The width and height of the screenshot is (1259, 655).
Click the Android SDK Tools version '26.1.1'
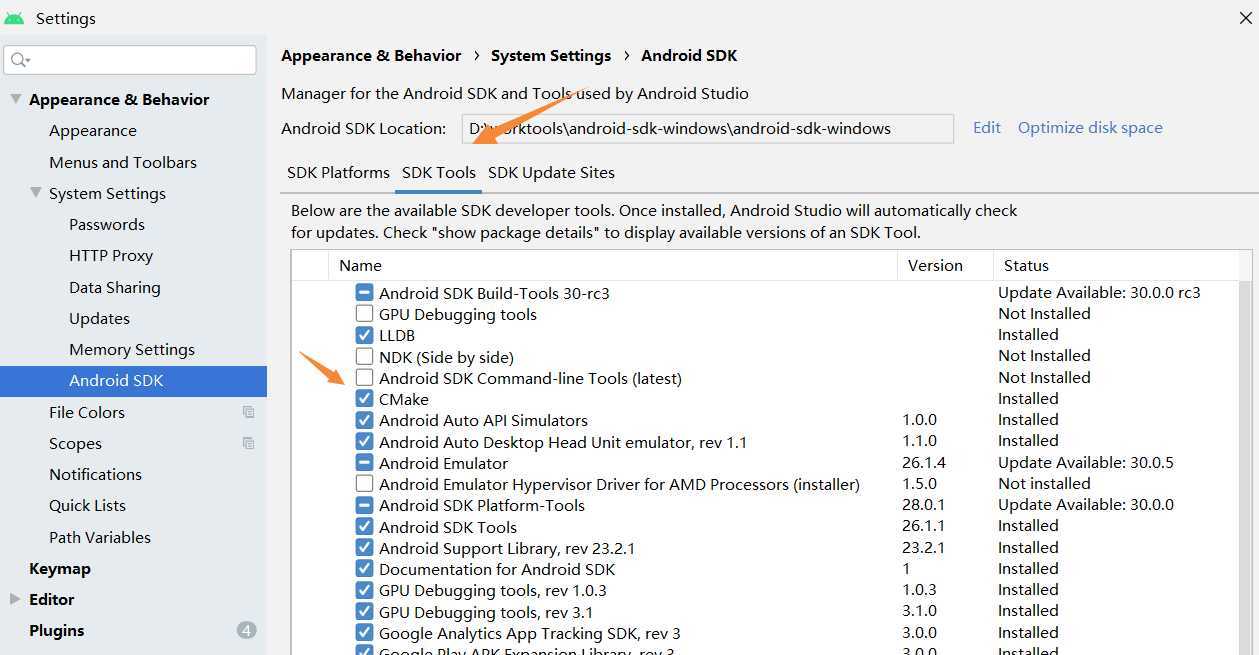pos(924,526)
